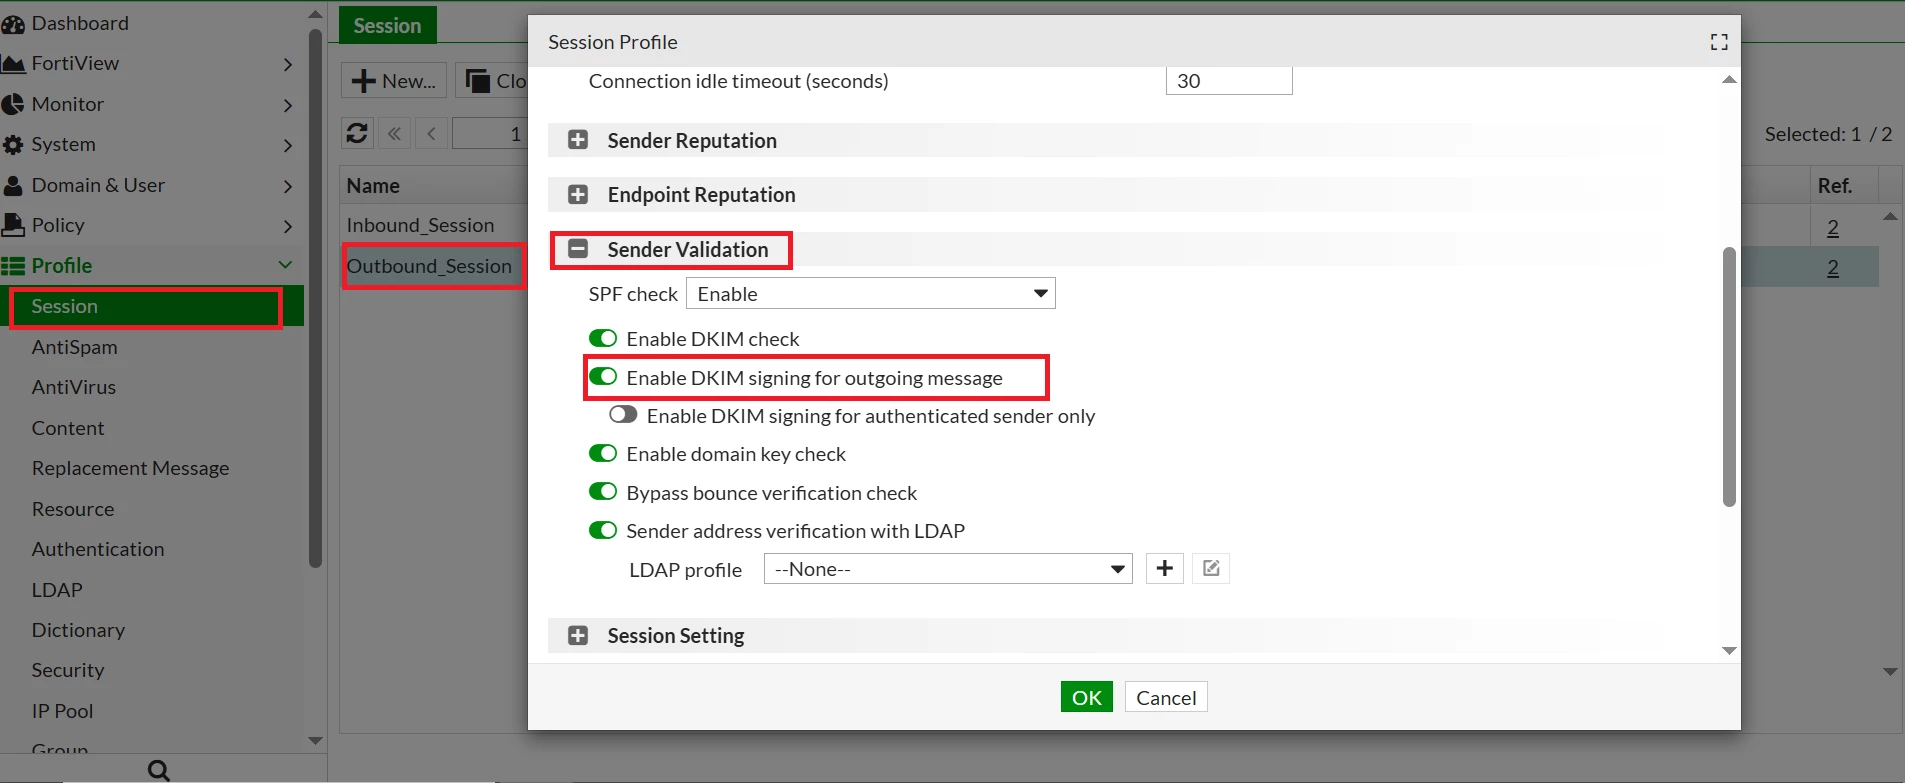Click OK to save session profile
1905x783 pixels.
1086,697
